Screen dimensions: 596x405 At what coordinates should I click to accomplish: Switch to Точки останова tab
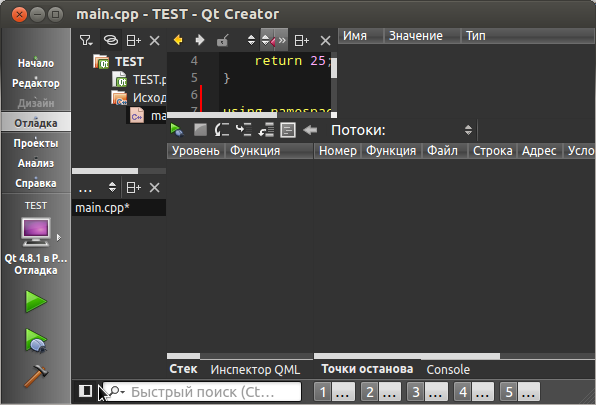pos(367,369)
